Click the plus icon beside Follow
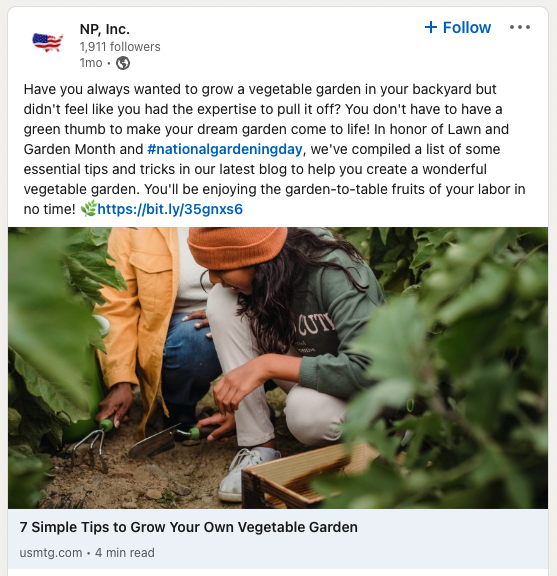The width and height of the screenshot is (557, 576). 431,27
